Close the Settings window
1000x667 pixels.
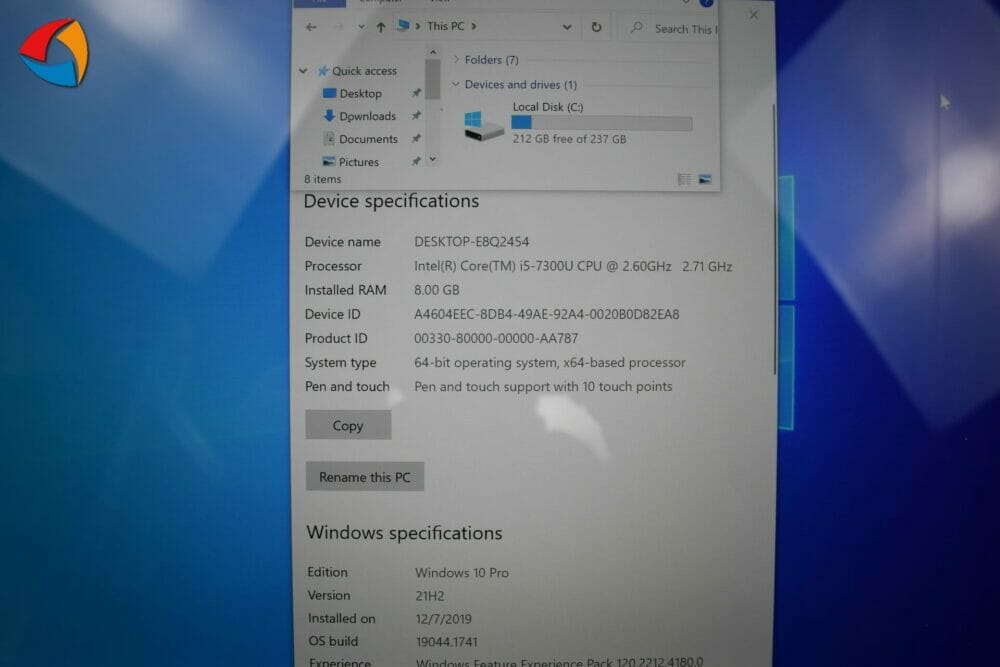coord(754,15)
